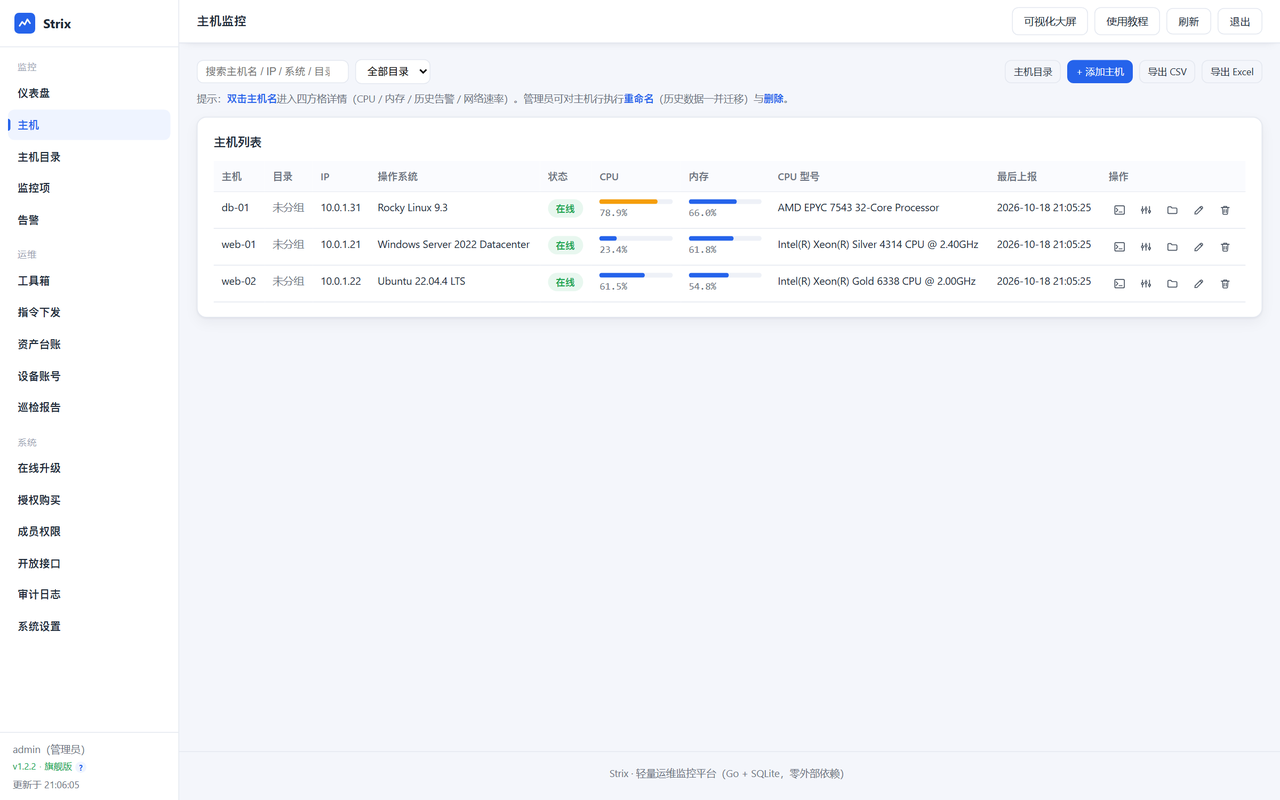The image size is (1280, 800).
Task: Click the Strix logo icon
Action: click(x=25, y=23)
